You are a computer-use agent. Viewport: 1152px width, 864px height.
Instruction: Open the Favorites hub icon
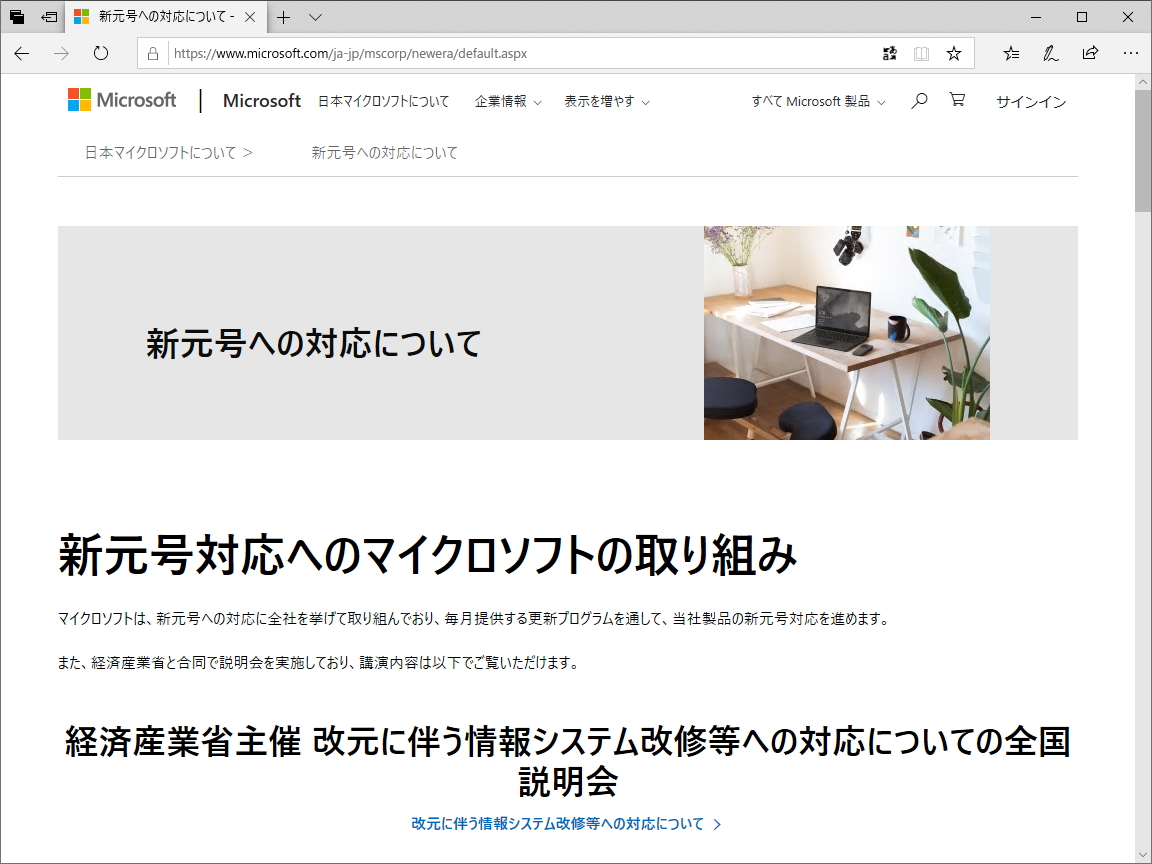1011,53
